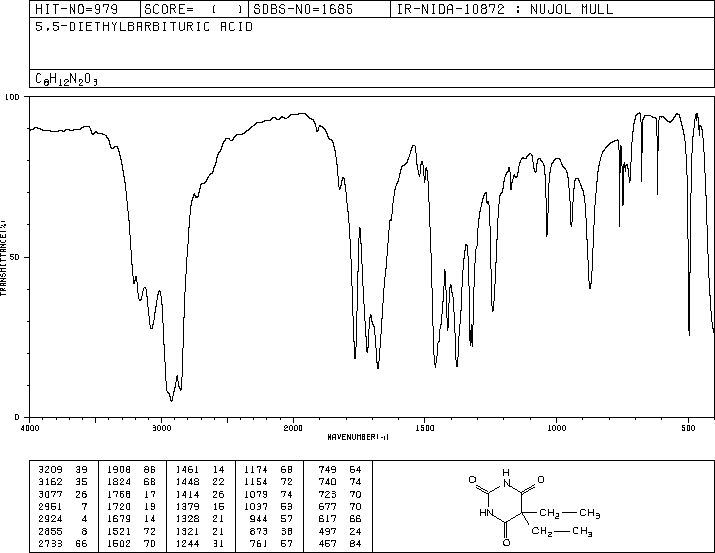
Task: Select peak value 1379 in table
Action: [x=187, y=506]
